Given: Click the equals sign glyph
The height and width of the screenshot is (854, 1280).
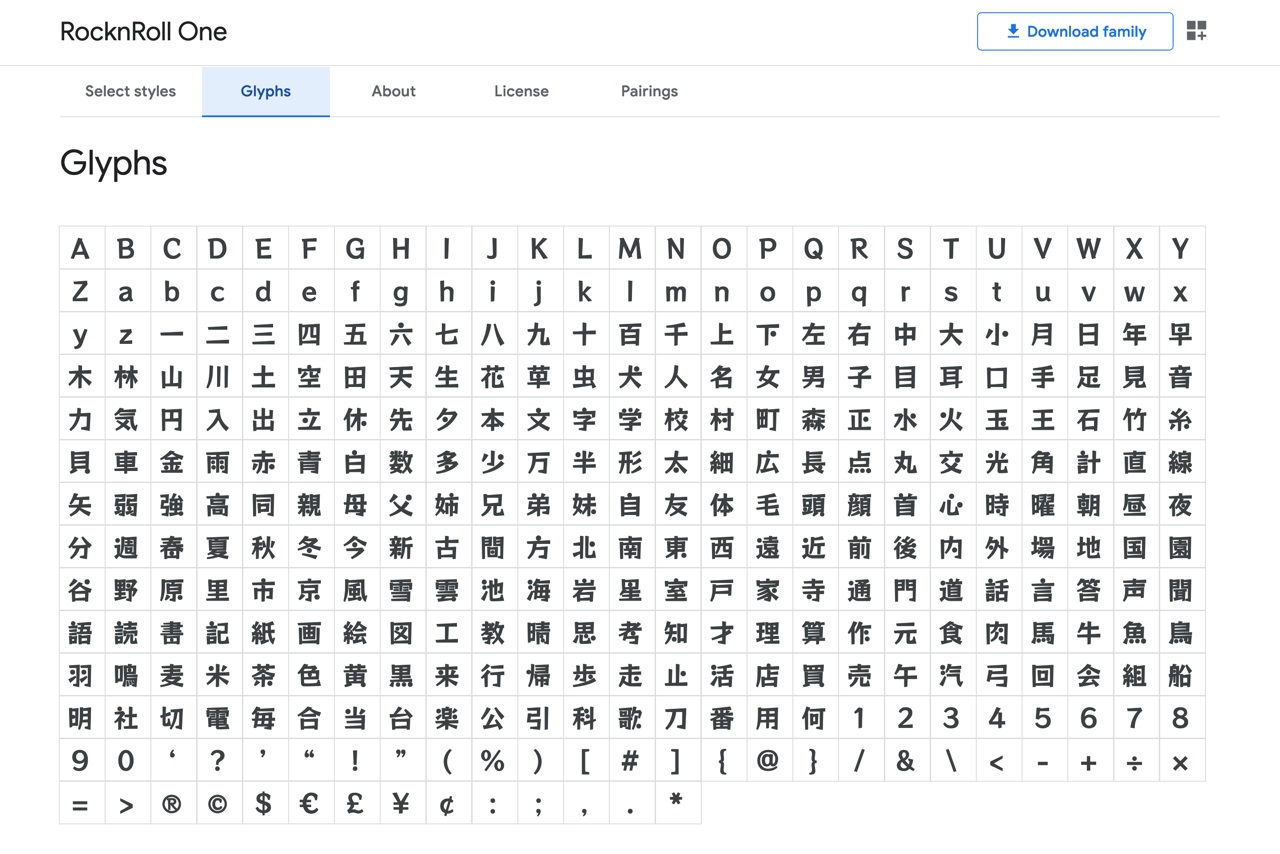Looking at the screenshot, I should point(80,803).
